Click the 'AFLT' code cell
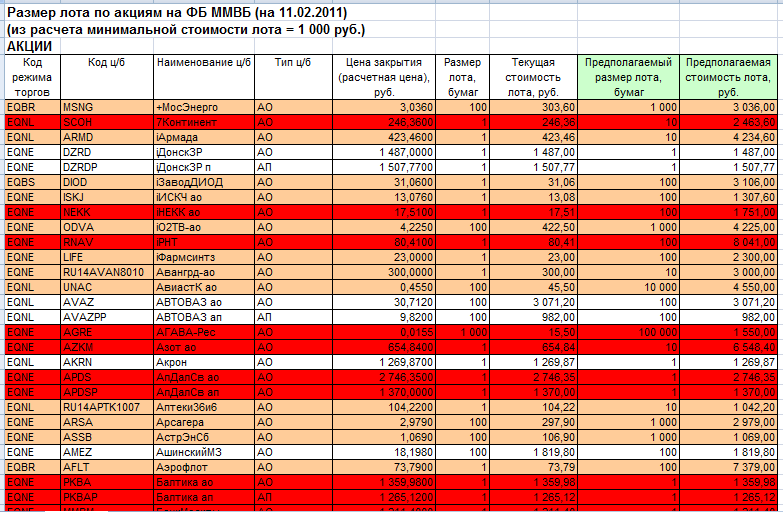783x512 pixels. coord(107,467)
